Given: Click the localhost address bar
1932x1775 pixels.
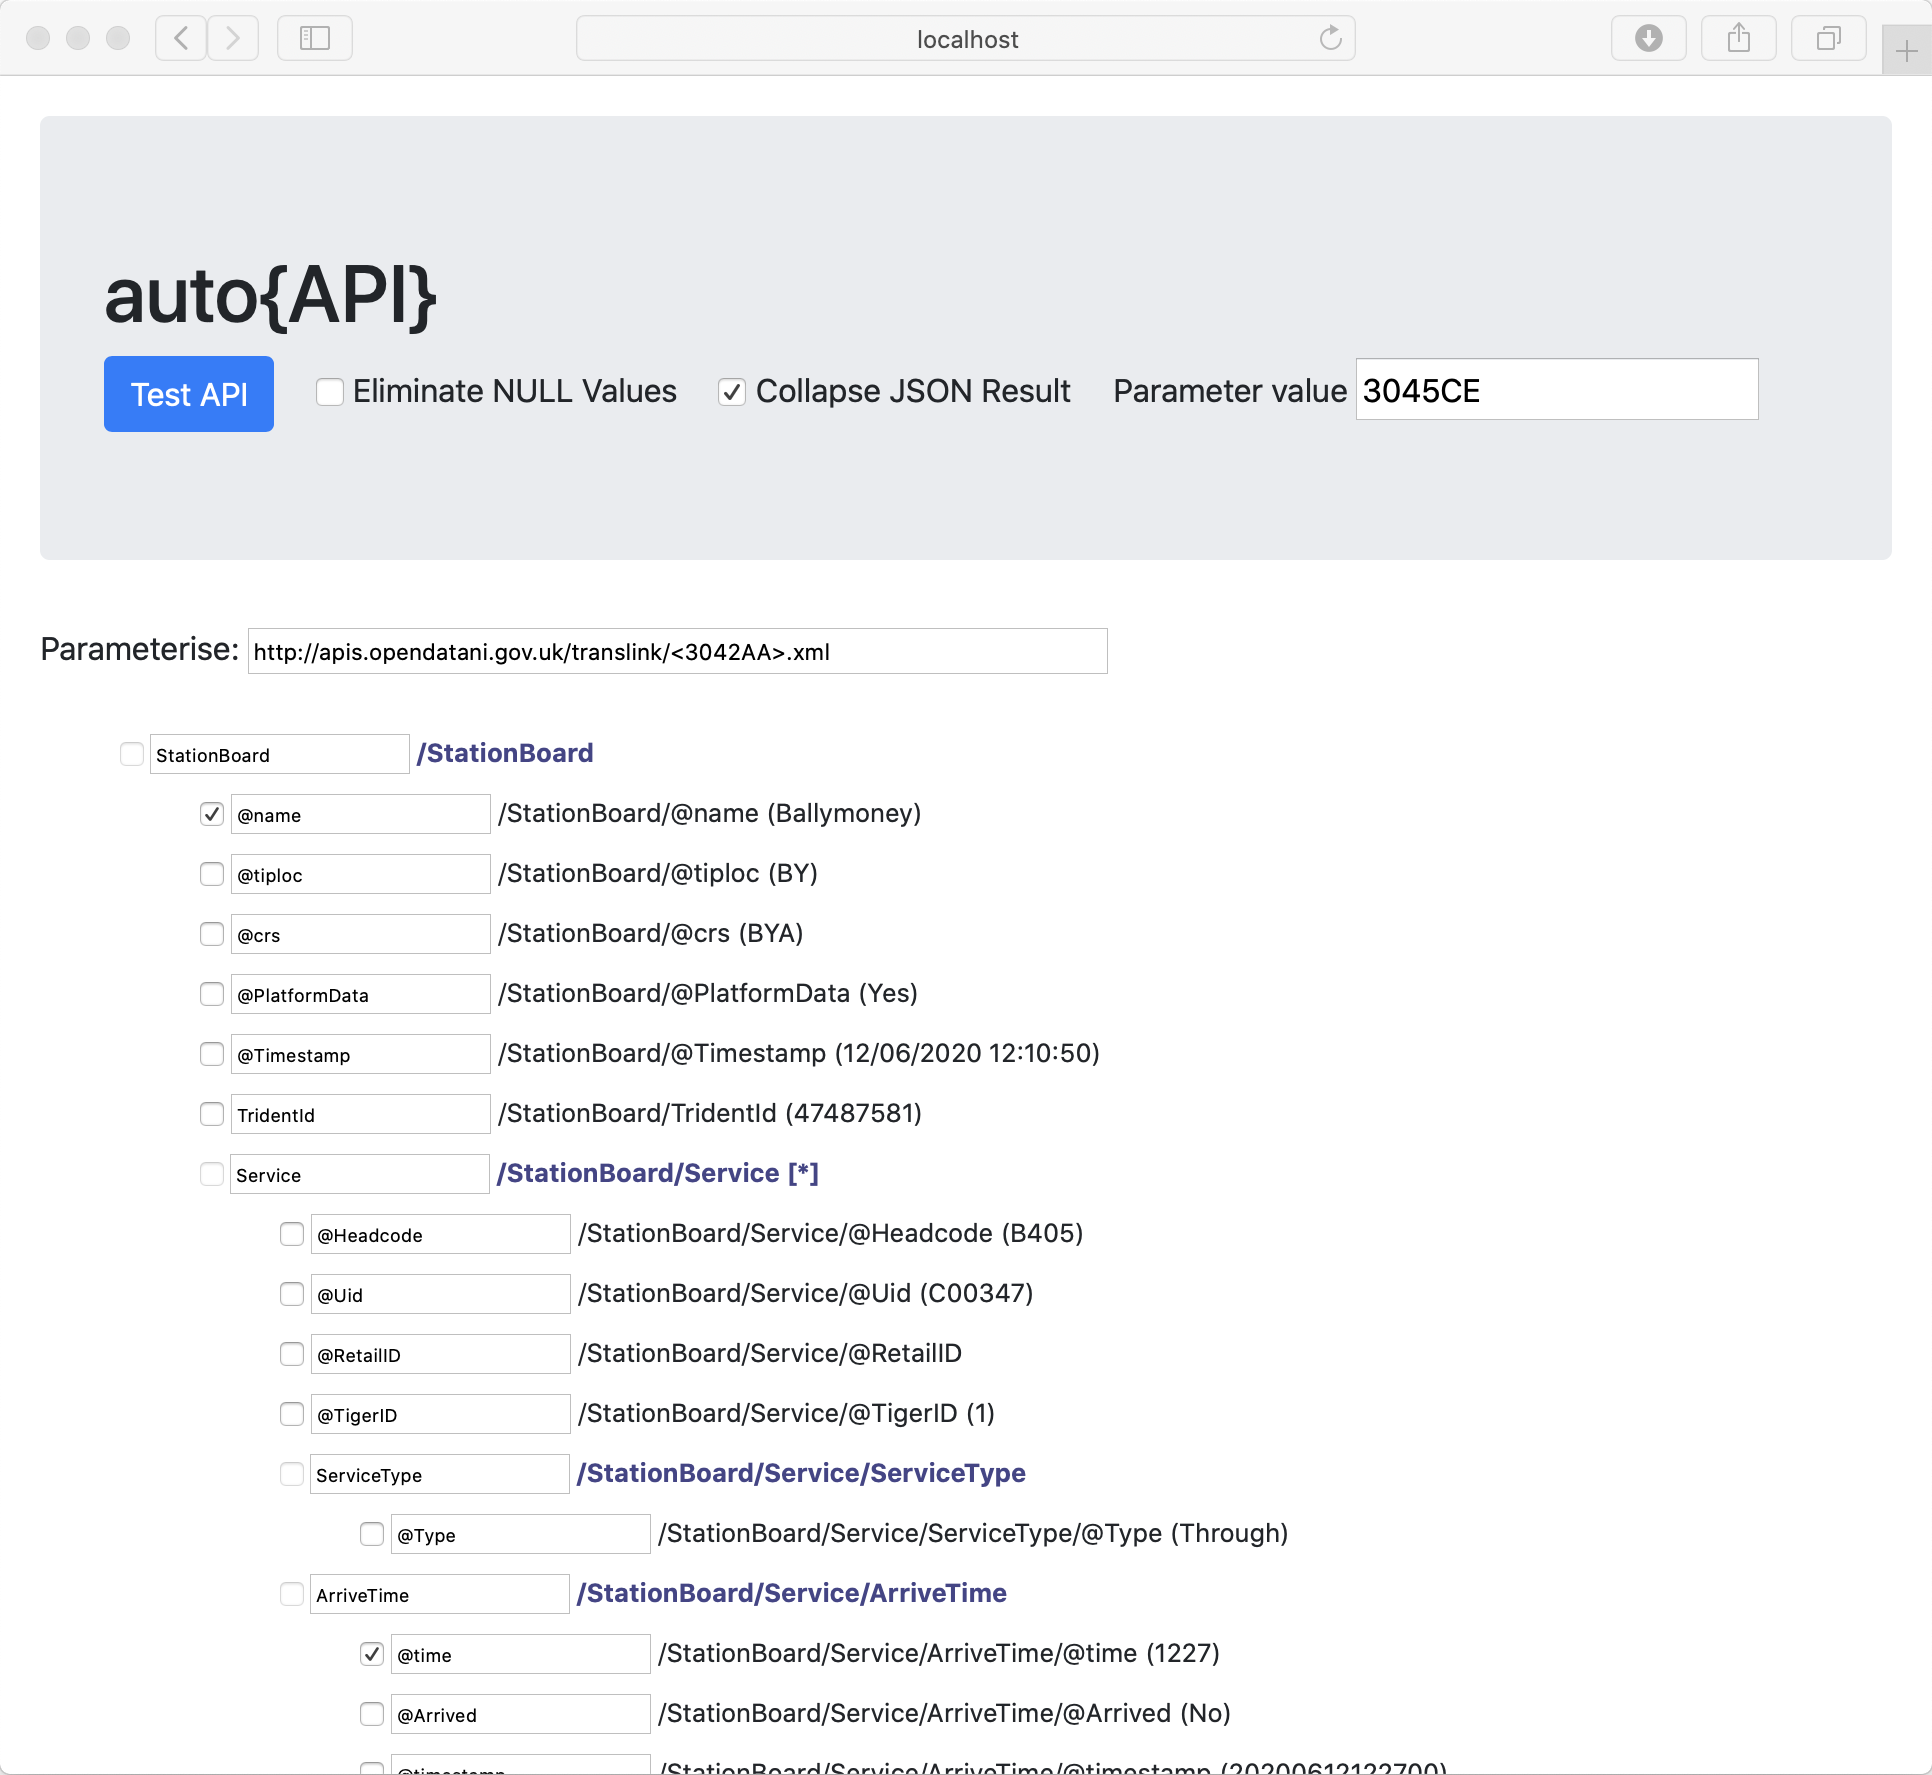Looking at the screenshot, I should pyautogui.click(x=966, y=39).
